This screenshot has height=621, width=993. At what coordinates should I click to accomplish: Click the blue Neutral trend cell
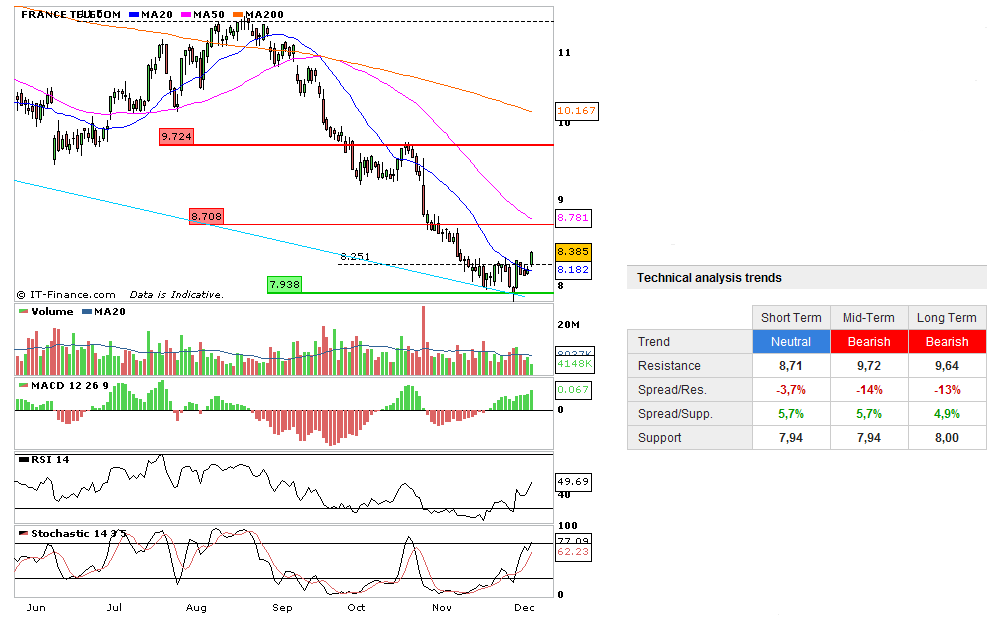(791, 342)
